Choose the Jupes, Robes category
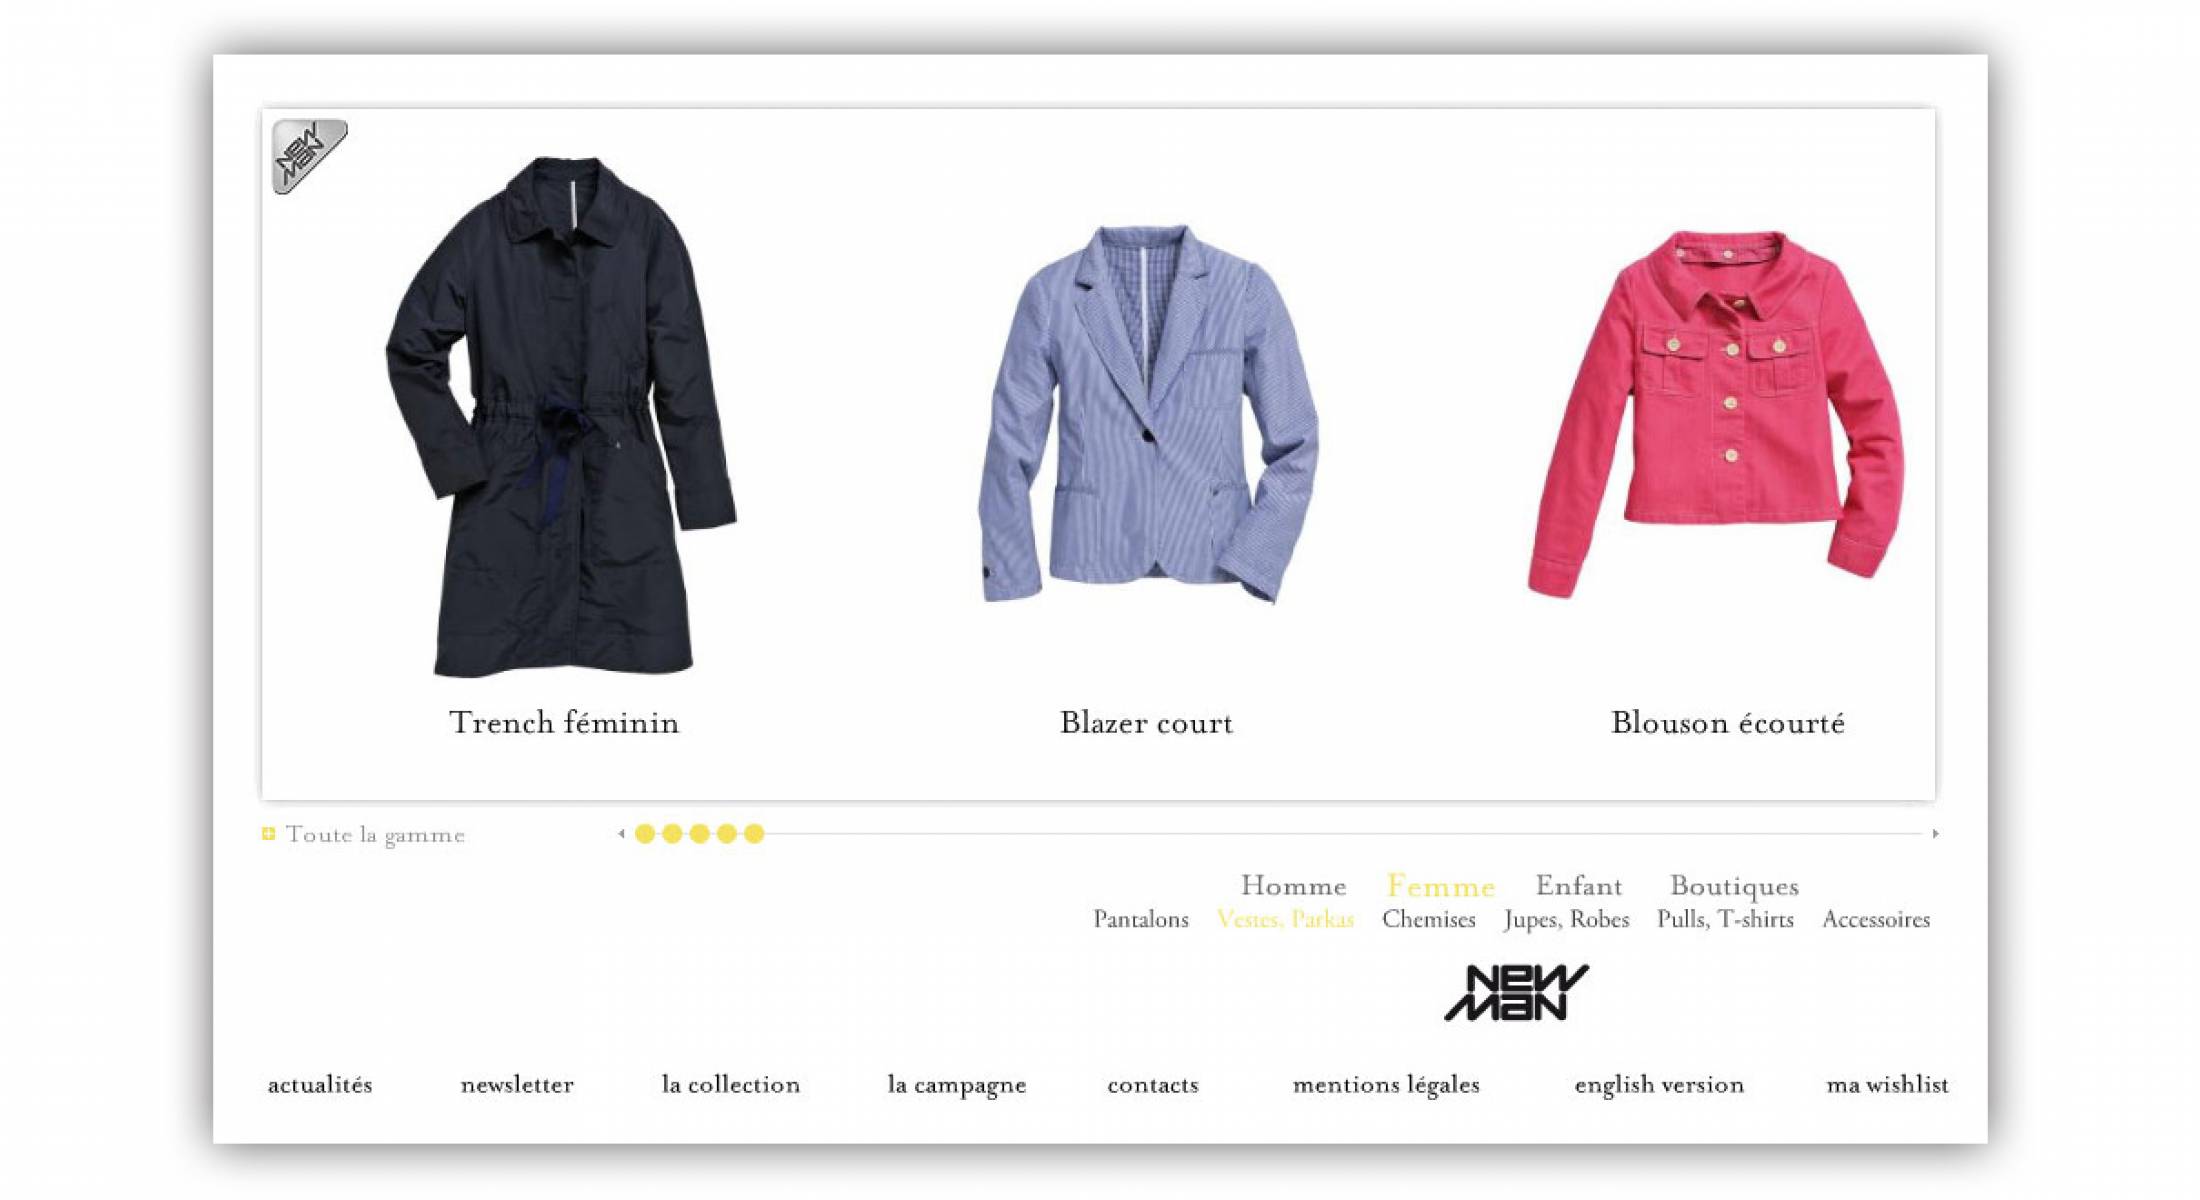The width and height of the screenshot is (2200, 1200). [1566, 920]
